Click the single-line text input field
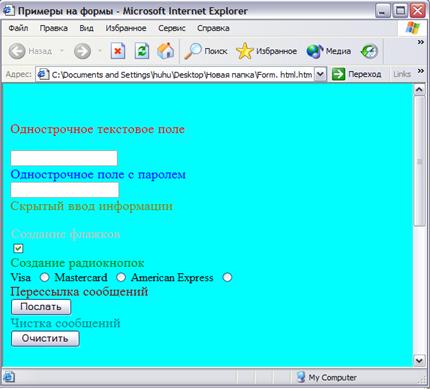This screenshot has height=389, width=430. [x=64, y=158]
